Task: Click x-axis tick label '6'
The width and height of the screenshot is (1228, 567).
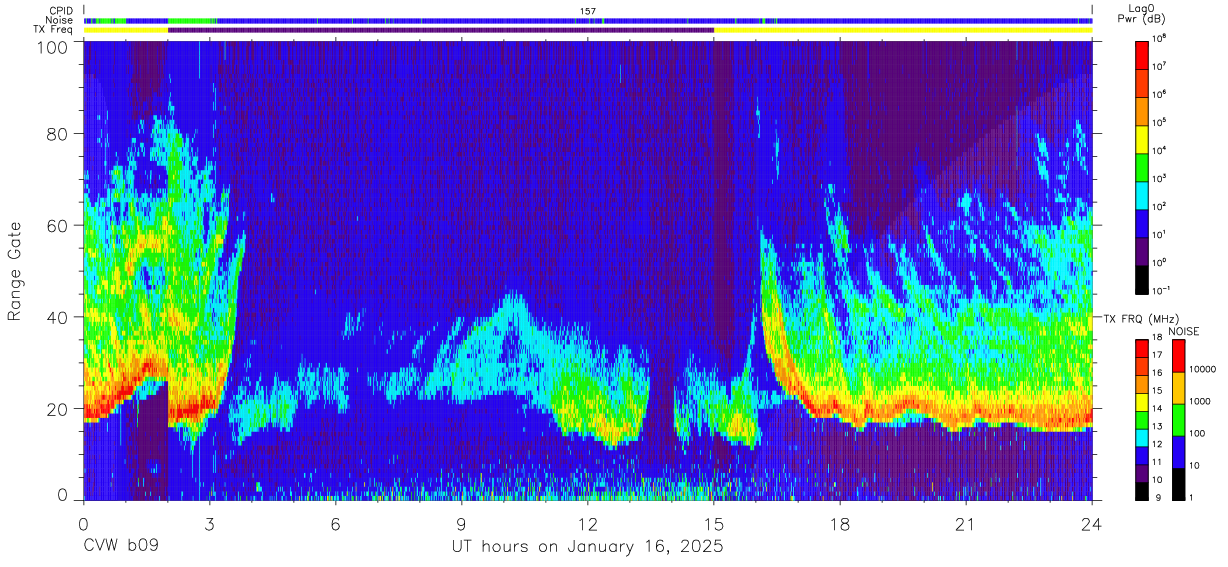Action: (x=336, y=523)
